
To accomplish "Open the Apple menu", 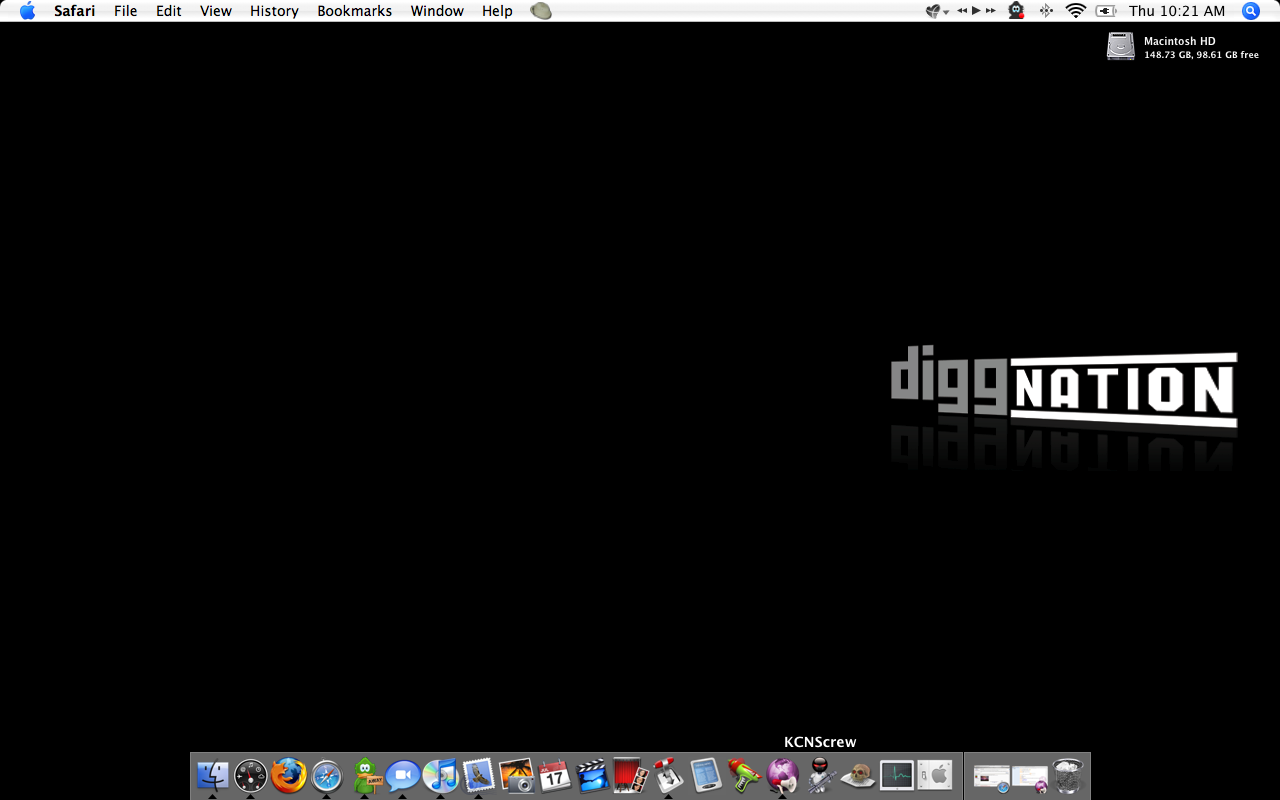I will 27,11.
